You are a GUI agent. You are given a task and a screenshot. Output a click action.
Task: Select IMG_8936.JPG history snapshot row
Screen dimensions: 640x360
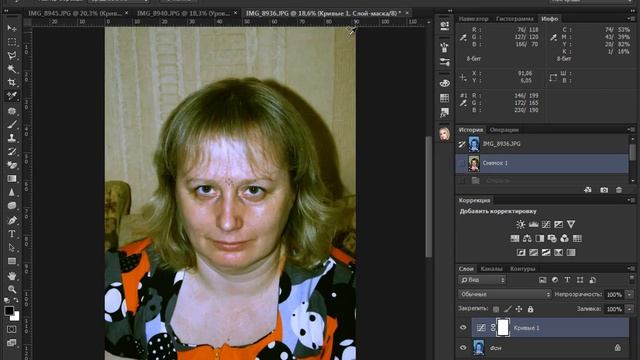(542, 144)
